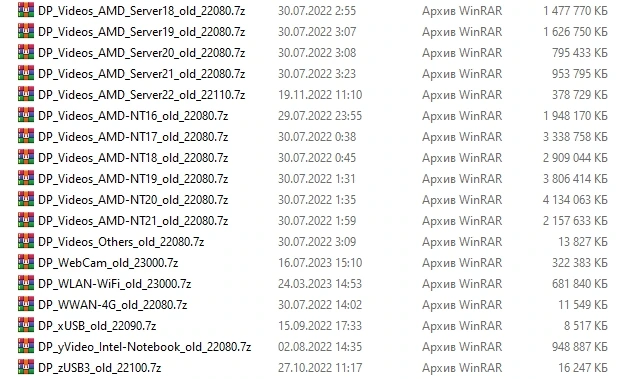Click the WinRAR icon of DP_Videos_AMD-NT17_old_22080.7z
This screenshot has height=379, width=624.
click(26, 136)
